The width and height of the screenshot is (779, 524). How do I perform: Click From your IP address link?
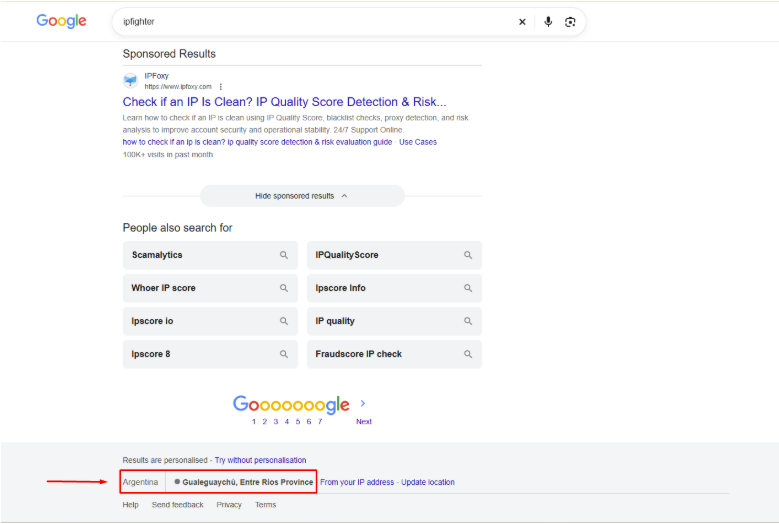tap(357, 482)
